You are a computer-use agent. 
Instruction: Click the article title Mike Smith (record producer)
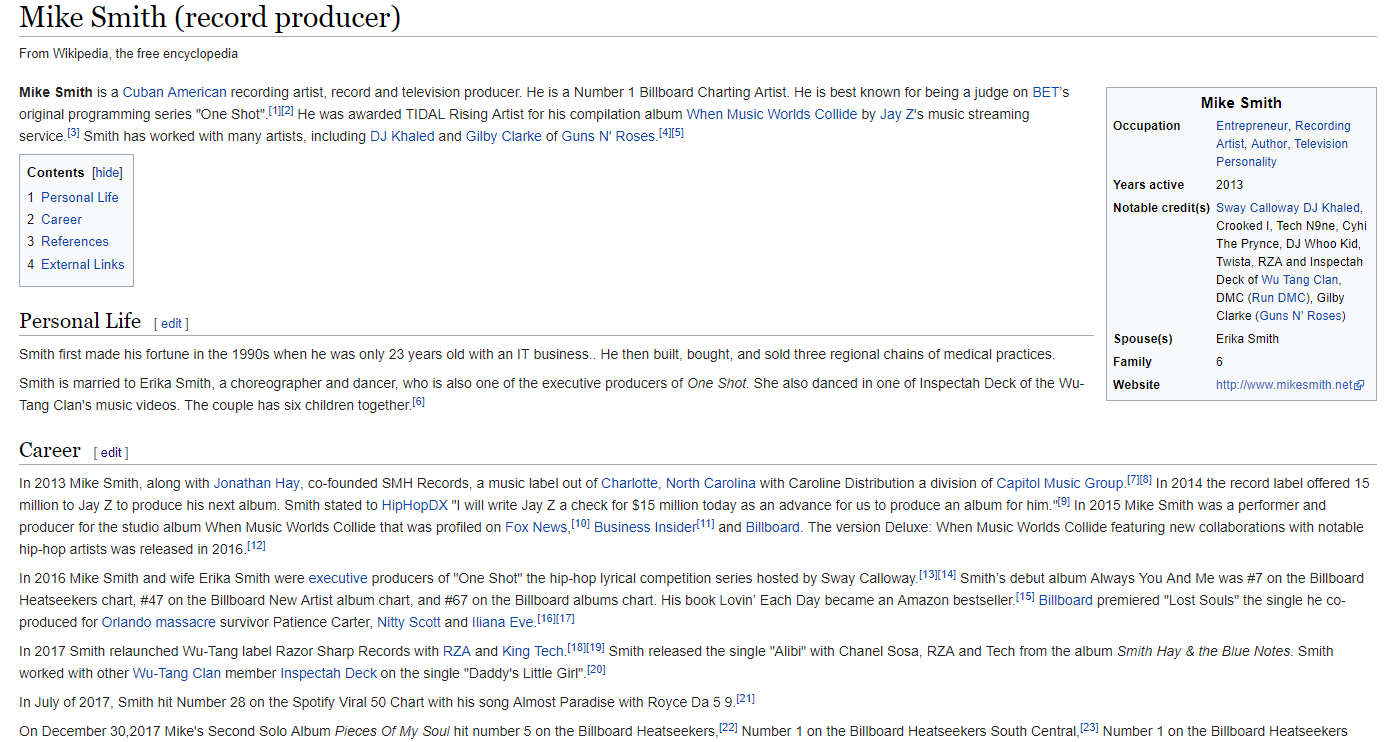[x=210, y=17]
